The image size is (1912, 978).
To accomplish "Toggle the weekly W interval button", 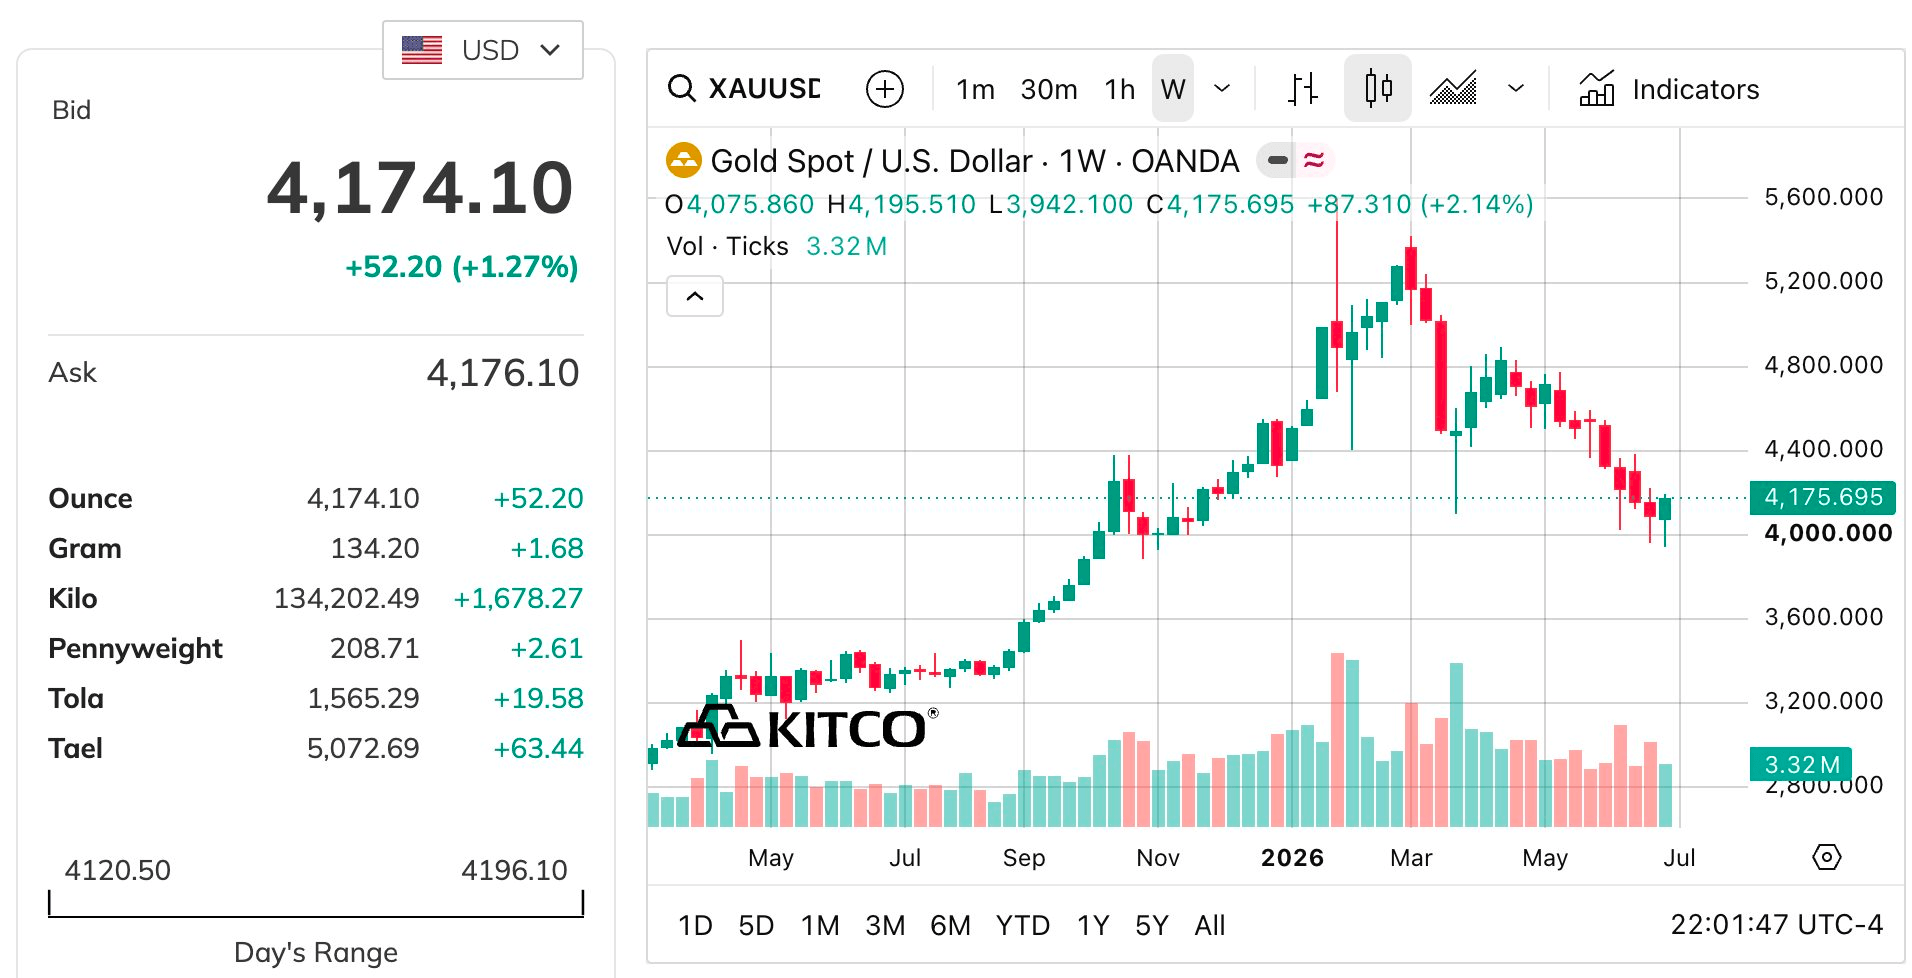I will point(1173,89).
